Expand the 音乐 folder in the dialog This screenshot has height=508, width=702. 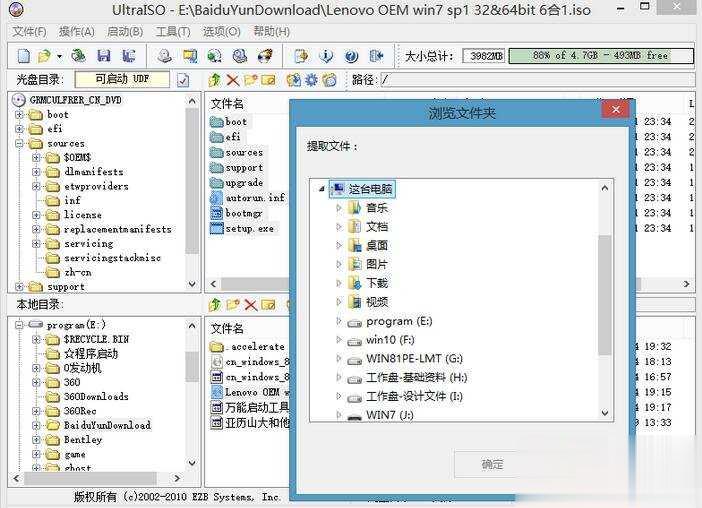coord(339,208)
